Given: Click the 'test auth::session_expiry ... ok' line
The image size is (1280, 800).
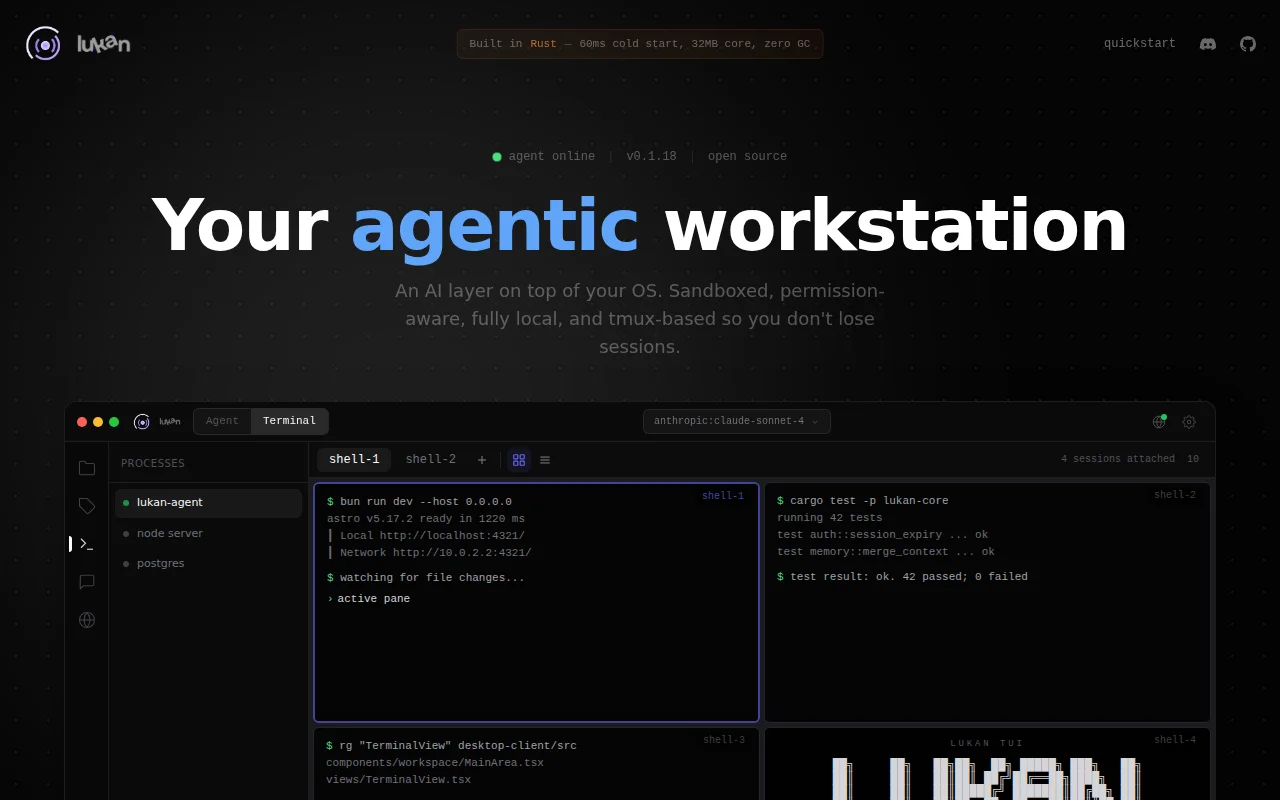Looking at the screenshot, I should [883, 535].
